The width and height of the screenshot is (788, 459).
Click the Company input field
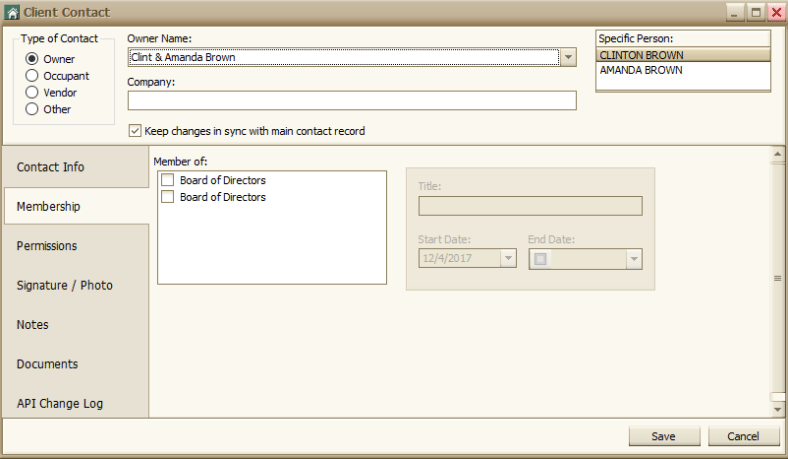click(x=352, y=101)
